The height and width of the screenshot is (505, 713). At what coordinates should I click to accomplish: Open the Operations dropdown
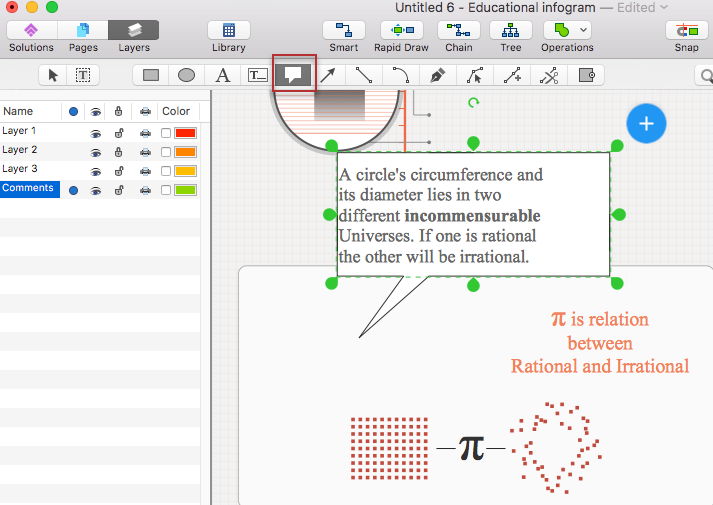pyautogui.click(x=567, y=30)
